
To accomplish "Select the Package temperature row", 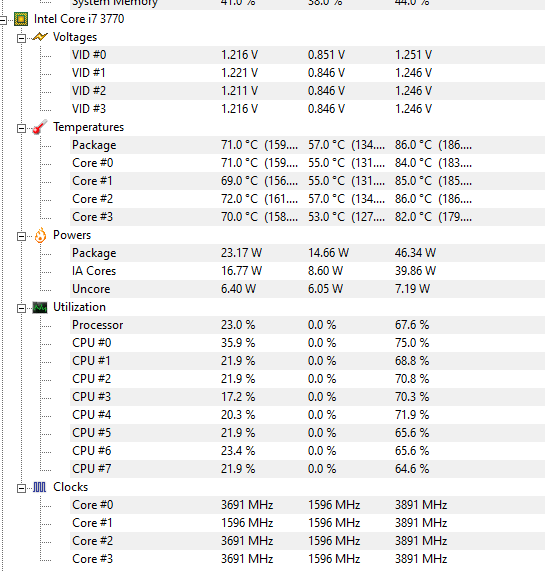I will click(307, 145).
